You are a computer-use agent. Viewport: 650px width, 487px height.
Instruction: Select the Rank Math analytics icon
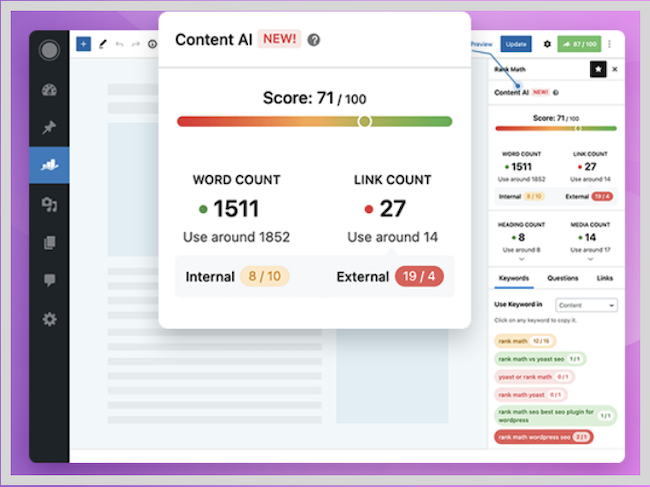[49, 165]
